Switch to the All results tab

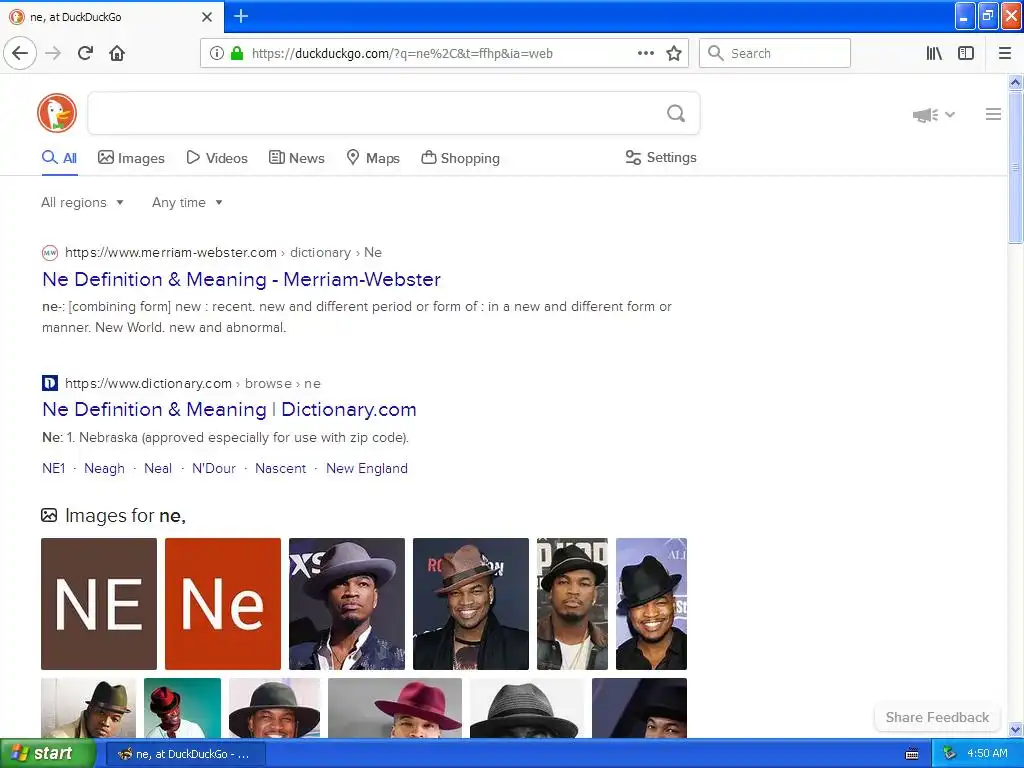(x=59, y=158)
